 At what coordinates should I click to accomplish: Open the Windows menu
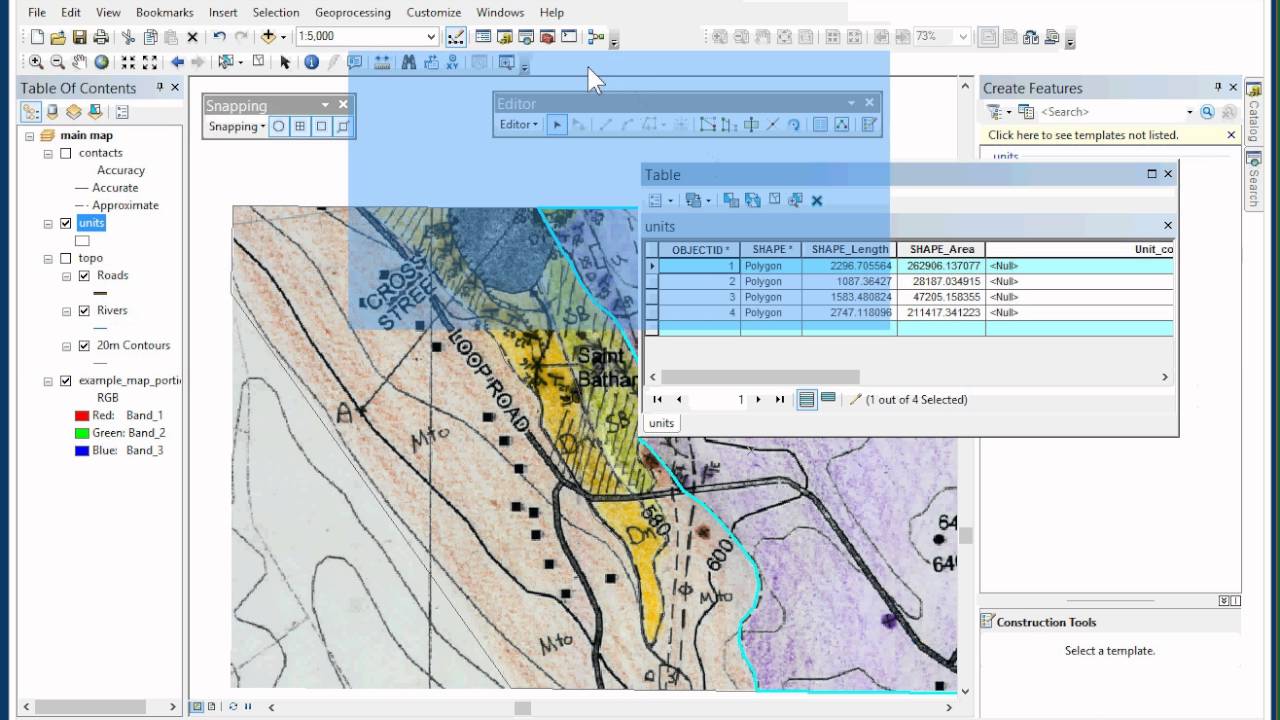[x=500, y=12]
